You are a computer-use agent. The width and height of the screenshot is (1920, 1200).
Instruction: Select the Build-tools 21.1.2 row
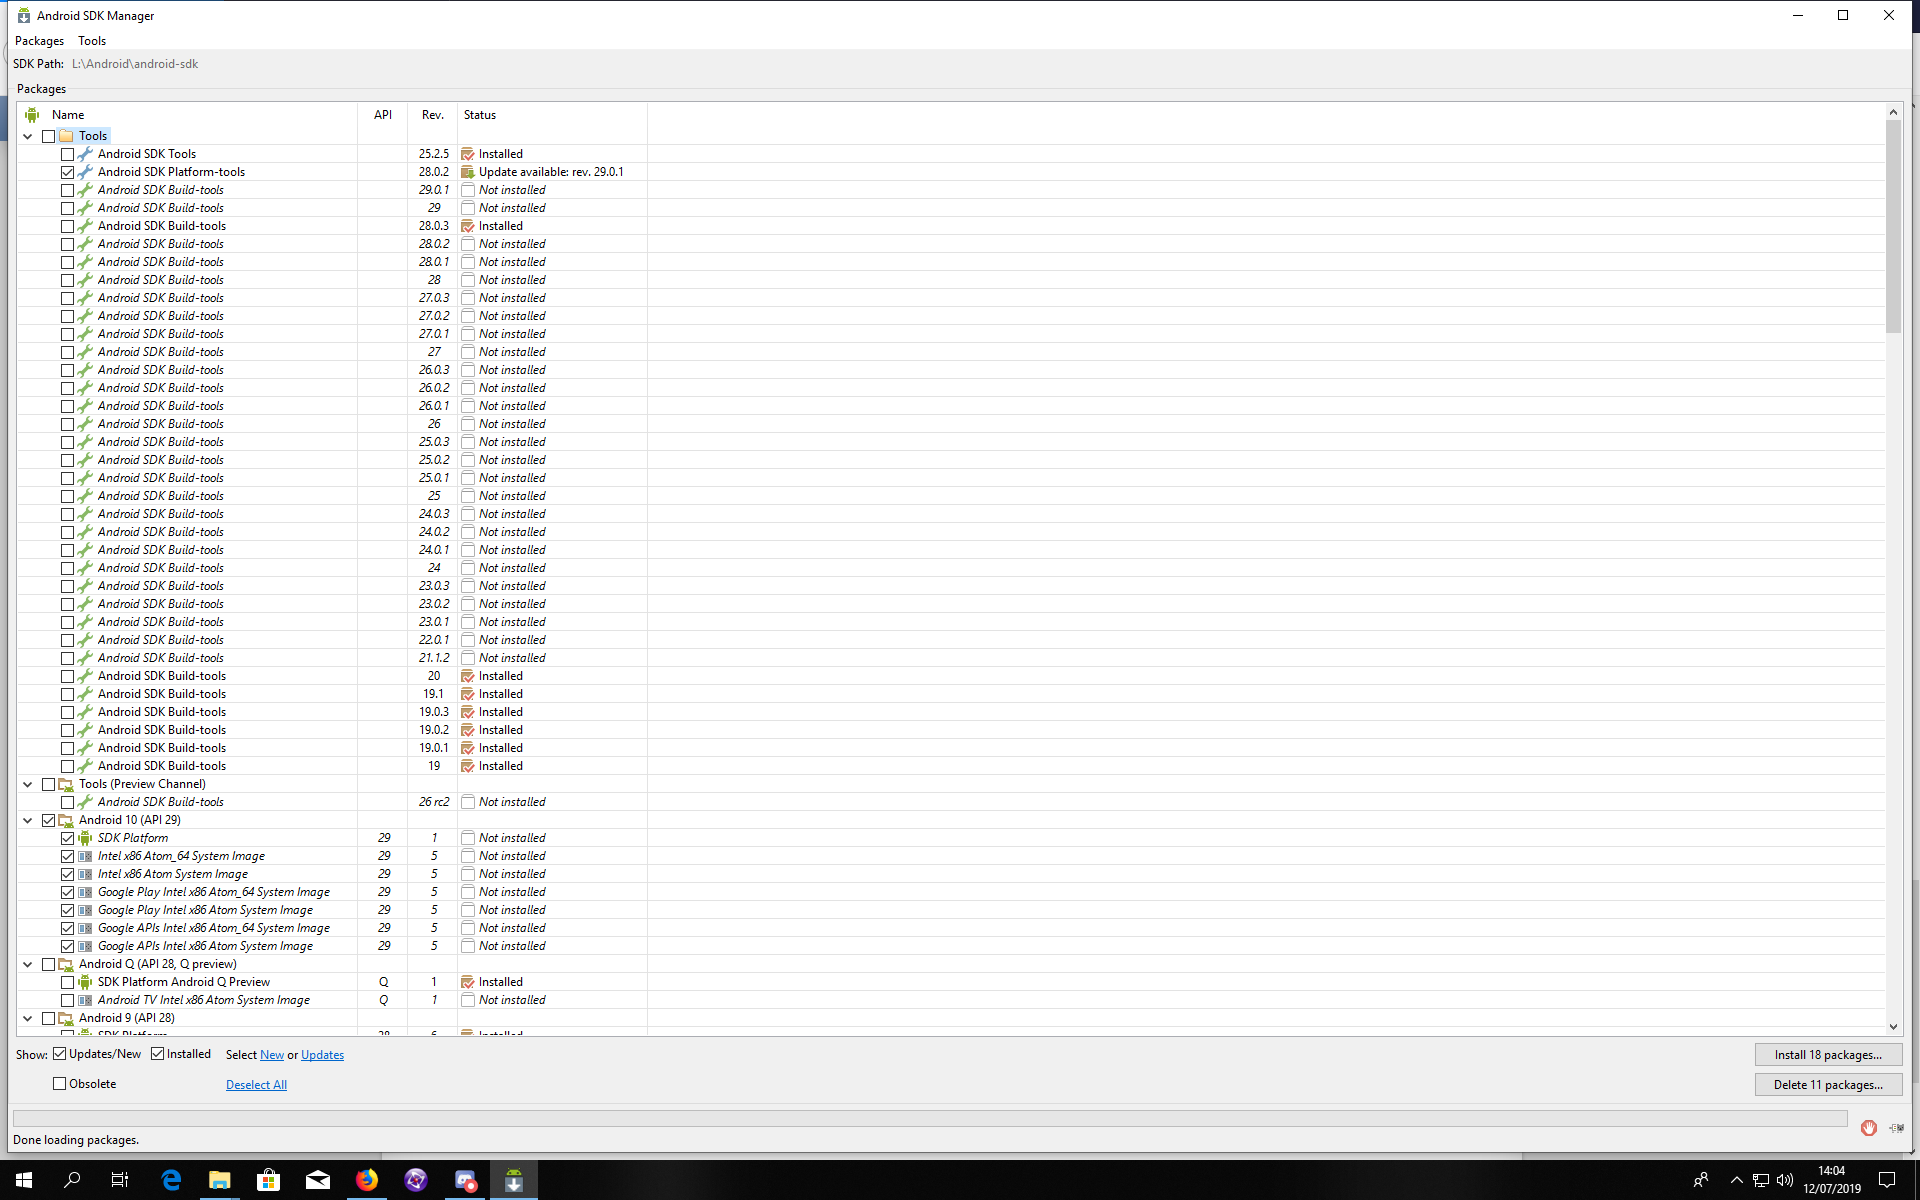coord(950,658)
